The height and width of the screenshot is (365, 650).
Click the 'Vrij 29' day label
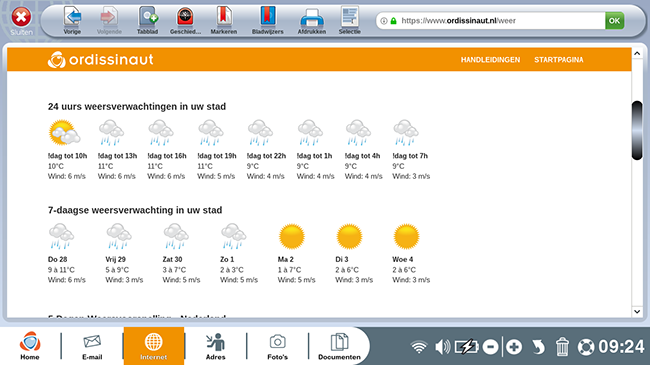[x=115, y=259]
